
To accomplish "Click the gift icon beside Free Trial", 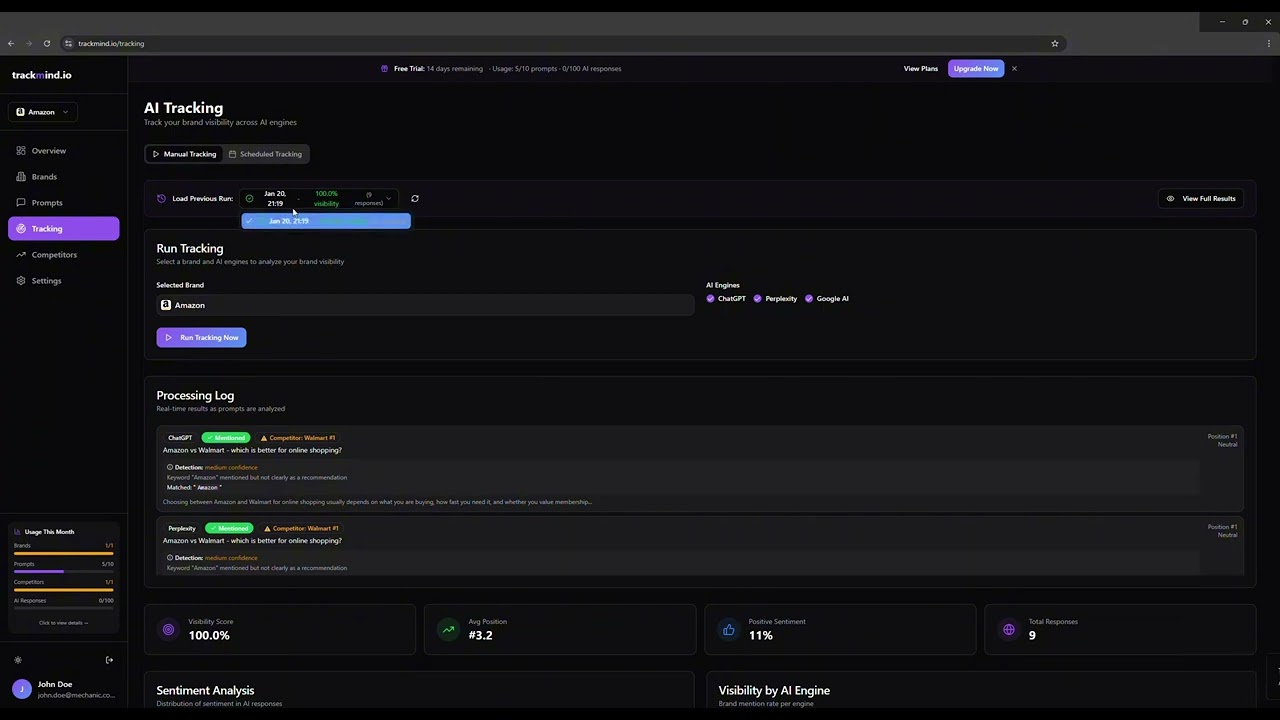I will [x=385, y=69].
